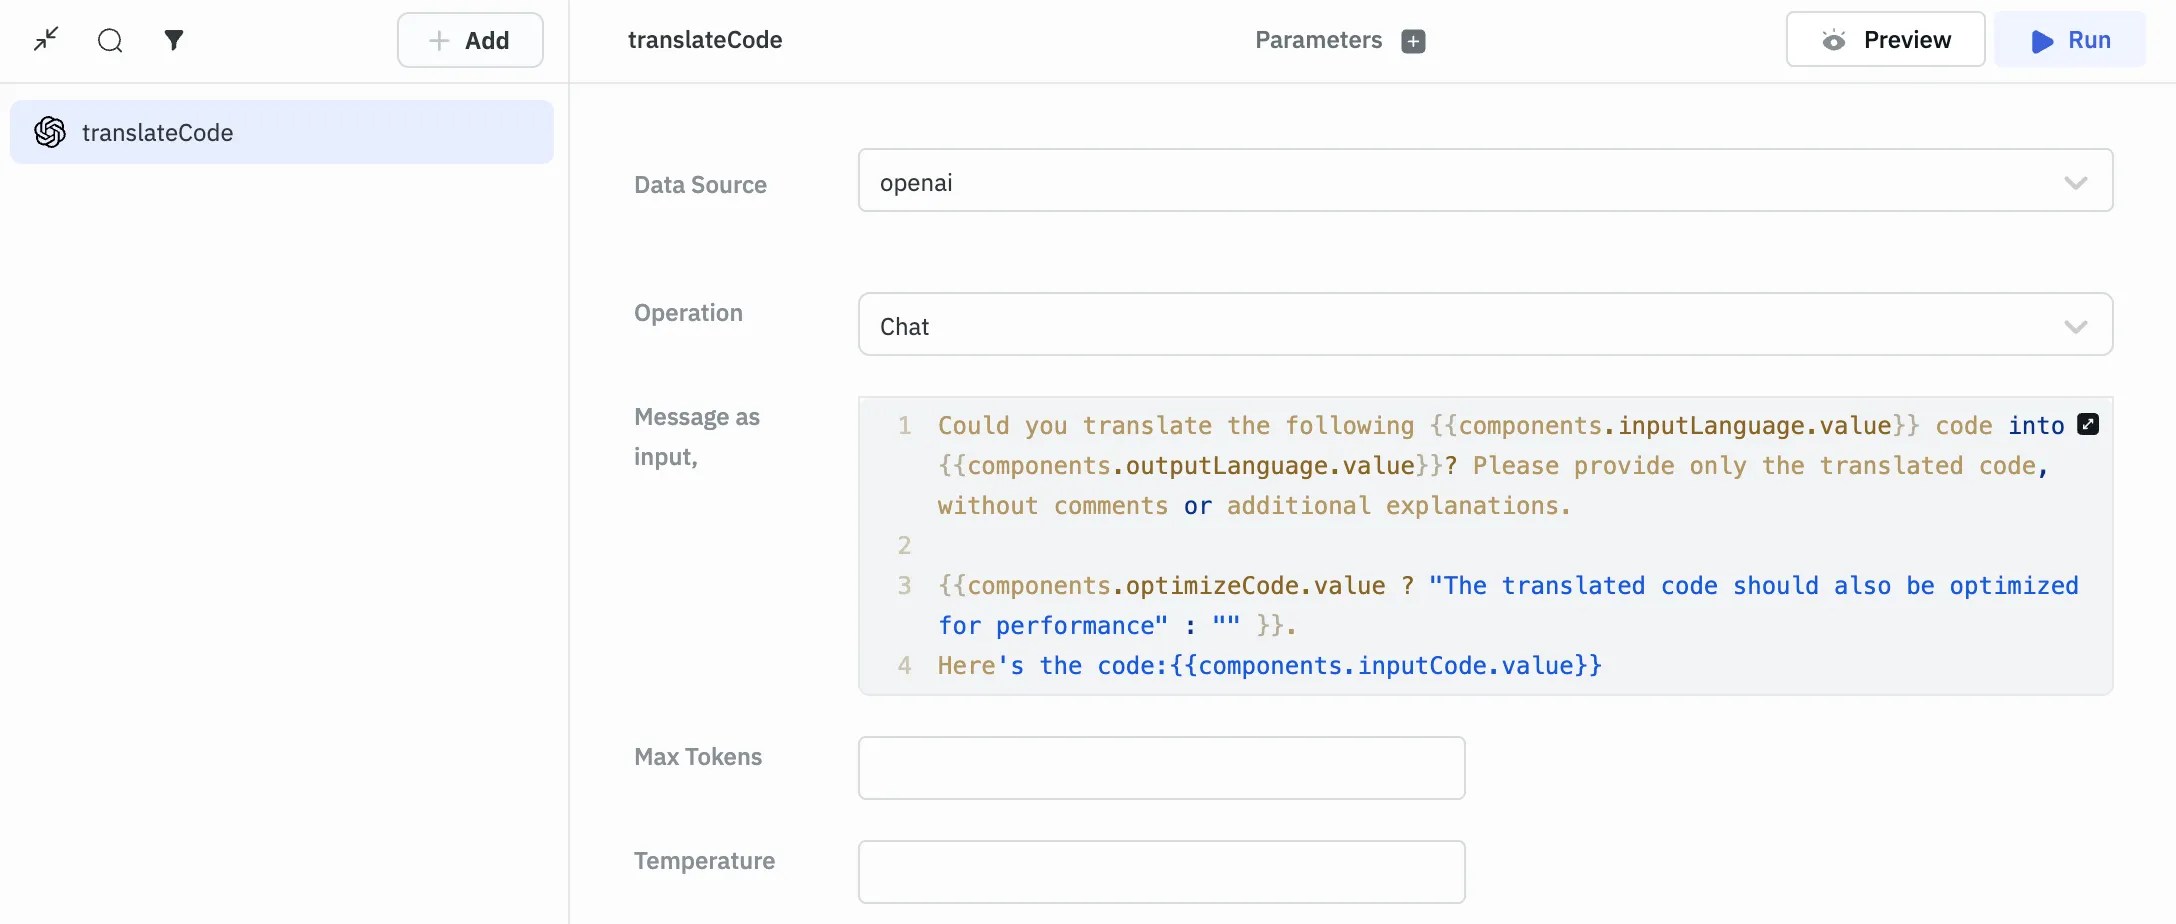Click the translateCode query name in the header

pos(705,40)
